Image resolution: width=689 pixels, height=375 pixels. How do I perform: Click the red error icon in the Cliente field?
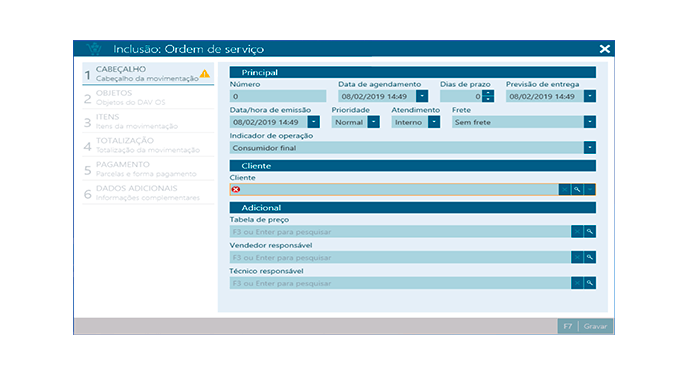tap(236, 189)
